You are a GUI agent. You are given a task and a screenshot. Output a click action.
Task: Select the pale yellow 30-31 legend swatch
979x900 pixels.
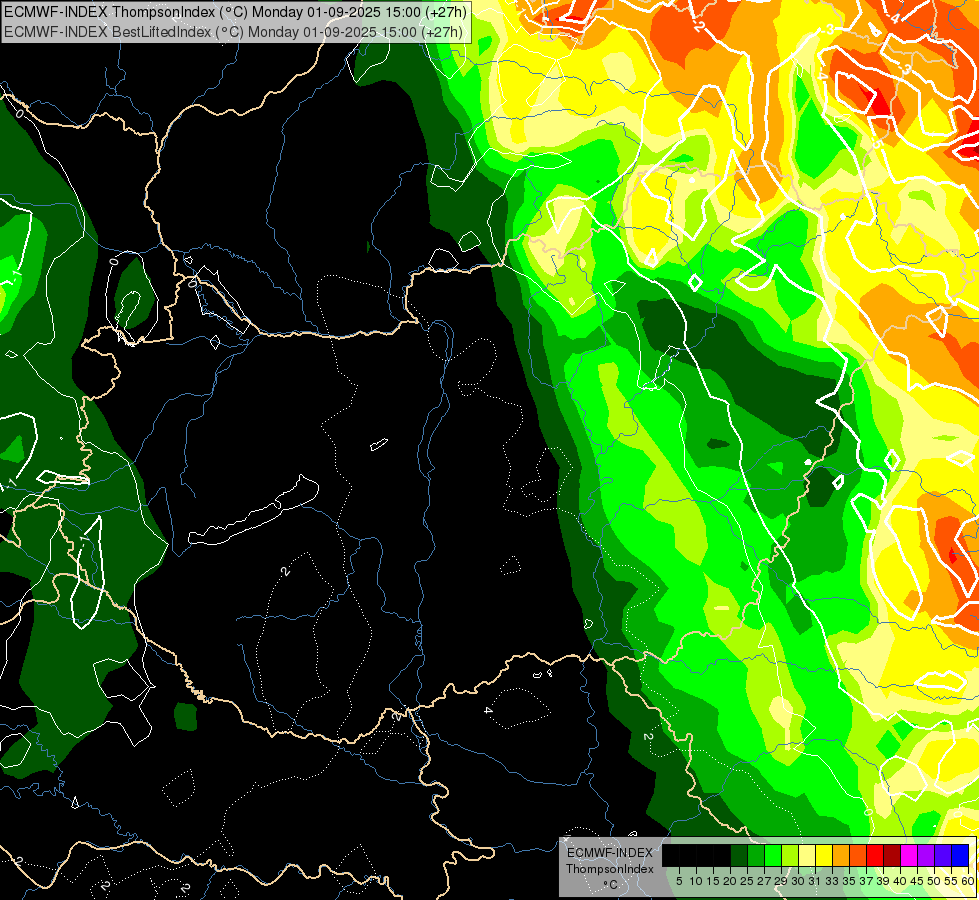pos(807,855)
